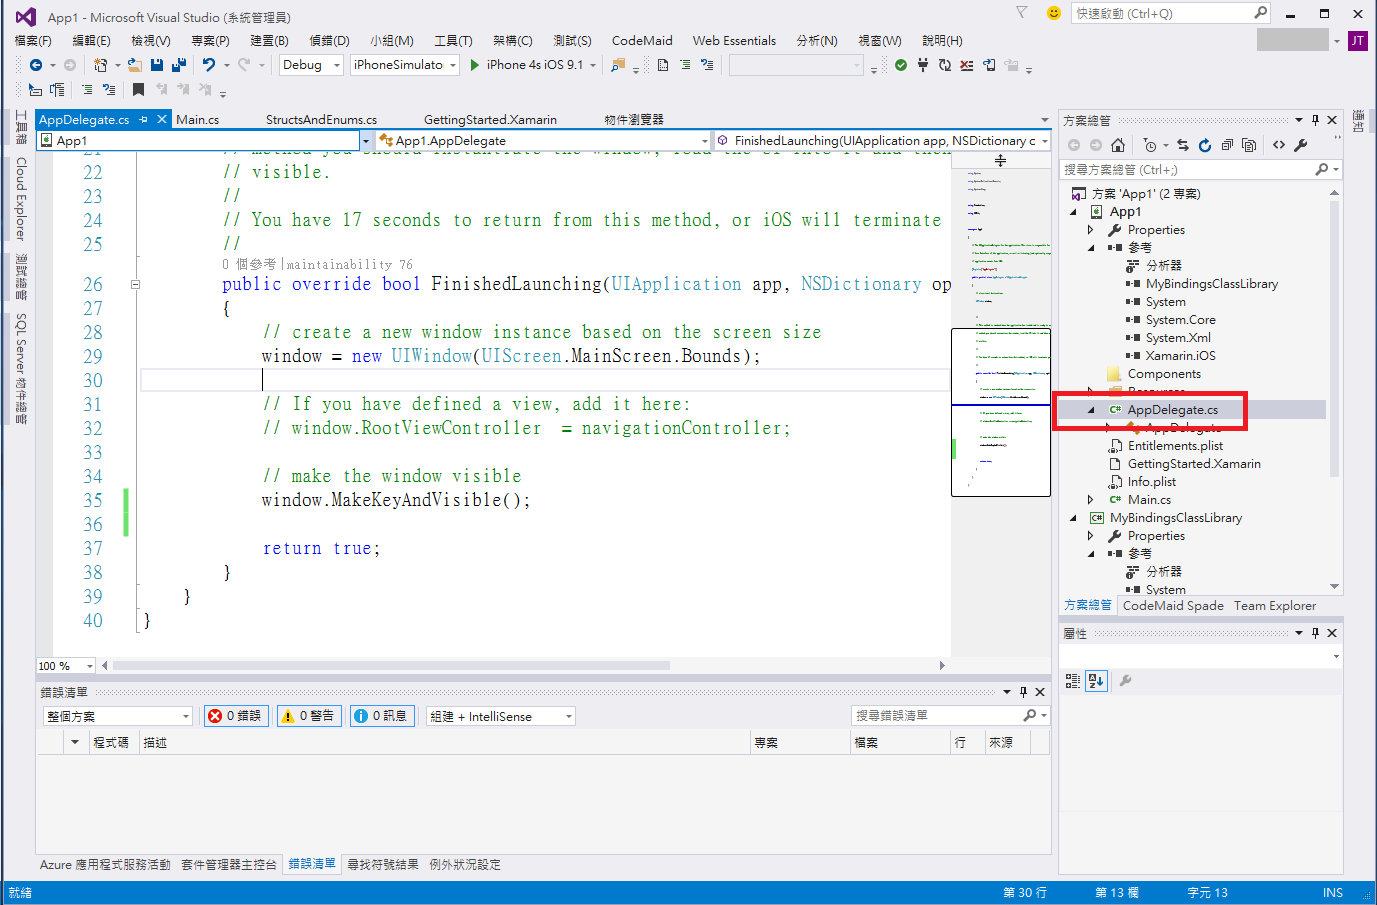Click the code minimap viewport
This screenshot has height=905, width=1377.
[1001, 412]
